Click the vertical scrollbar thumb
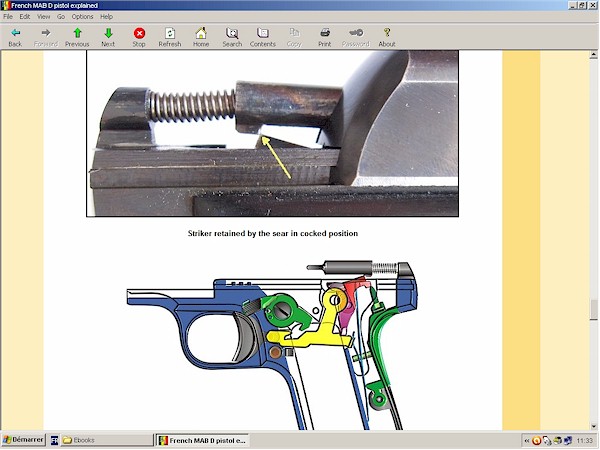 [593, 309]
